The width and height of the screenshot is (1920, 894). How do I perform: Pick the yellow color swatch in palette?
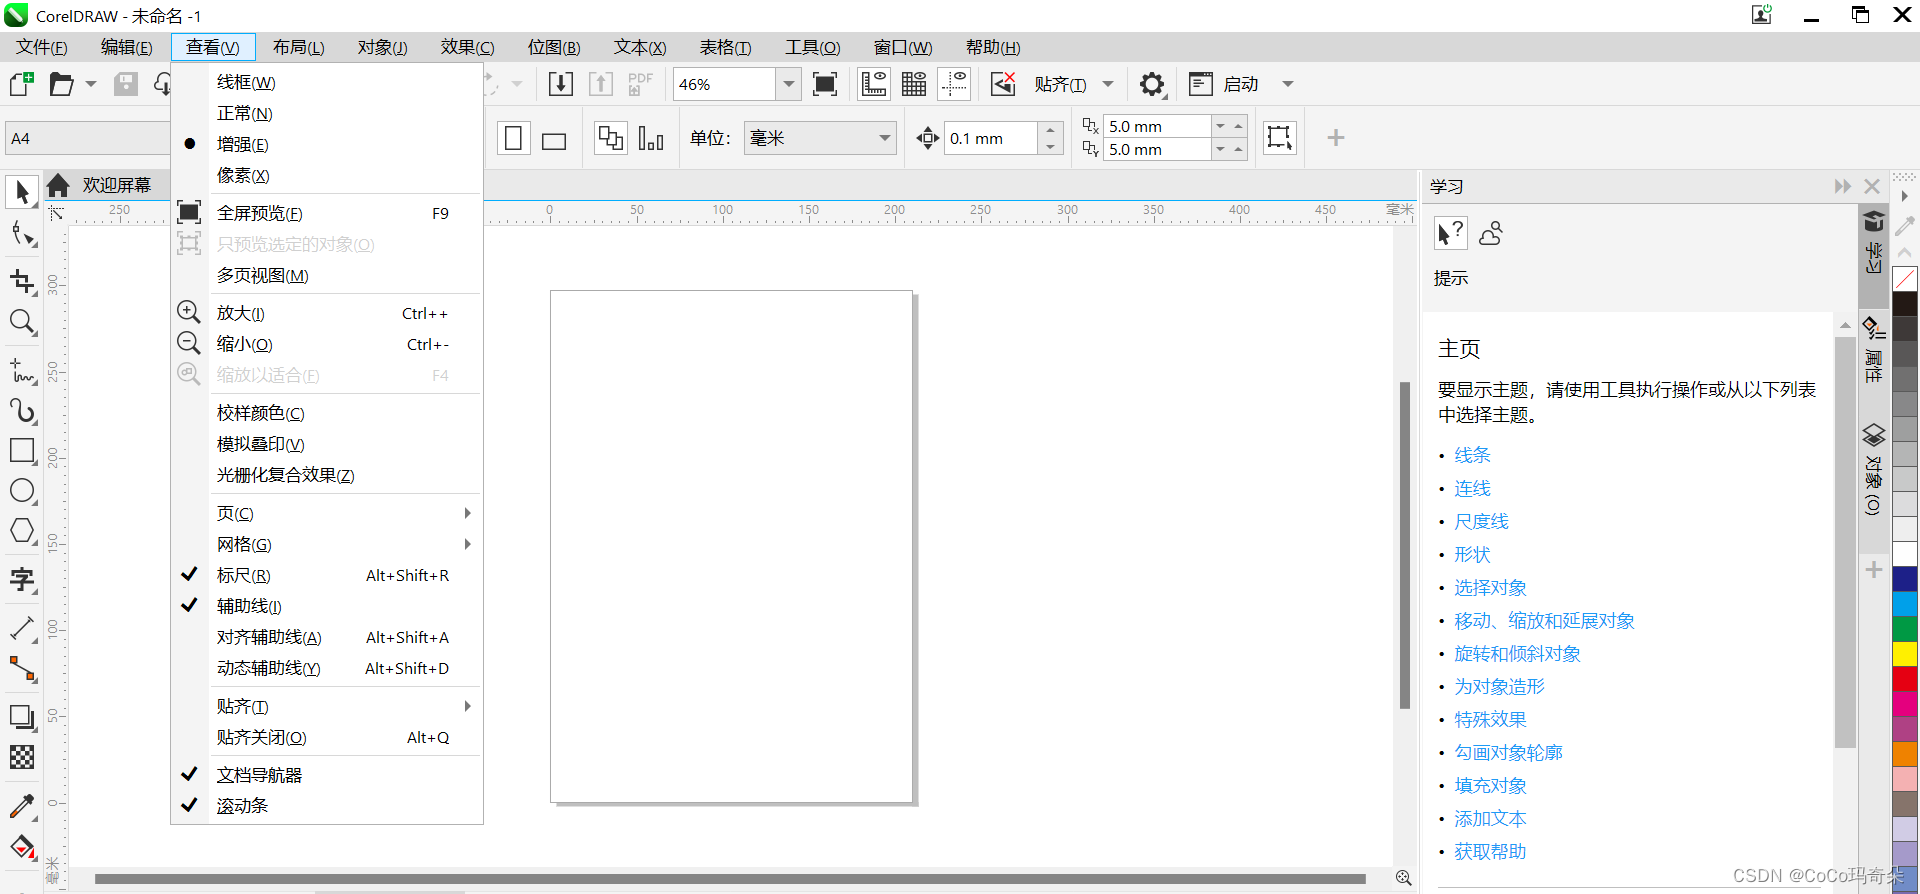[x=1905, y=653]
